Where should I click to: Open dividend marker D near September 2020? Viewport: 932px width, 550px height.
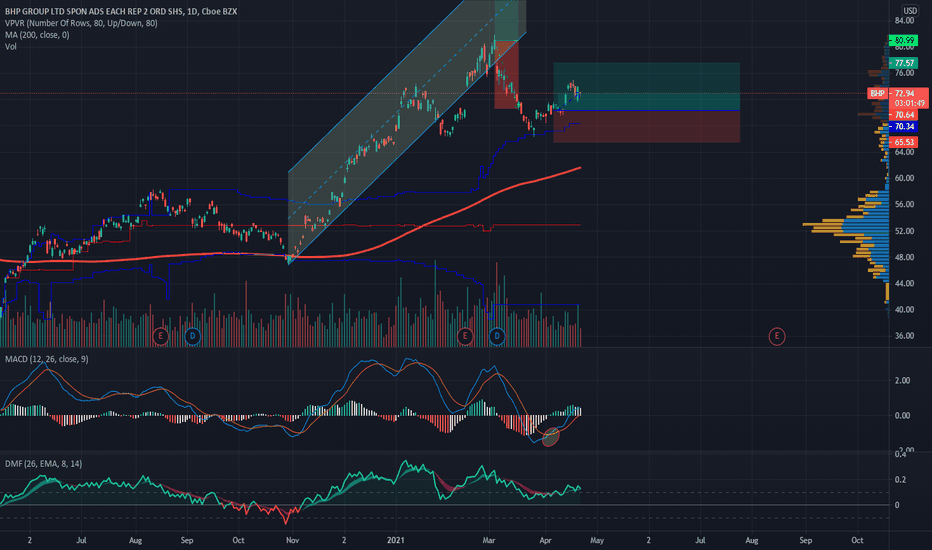point(192,337)
